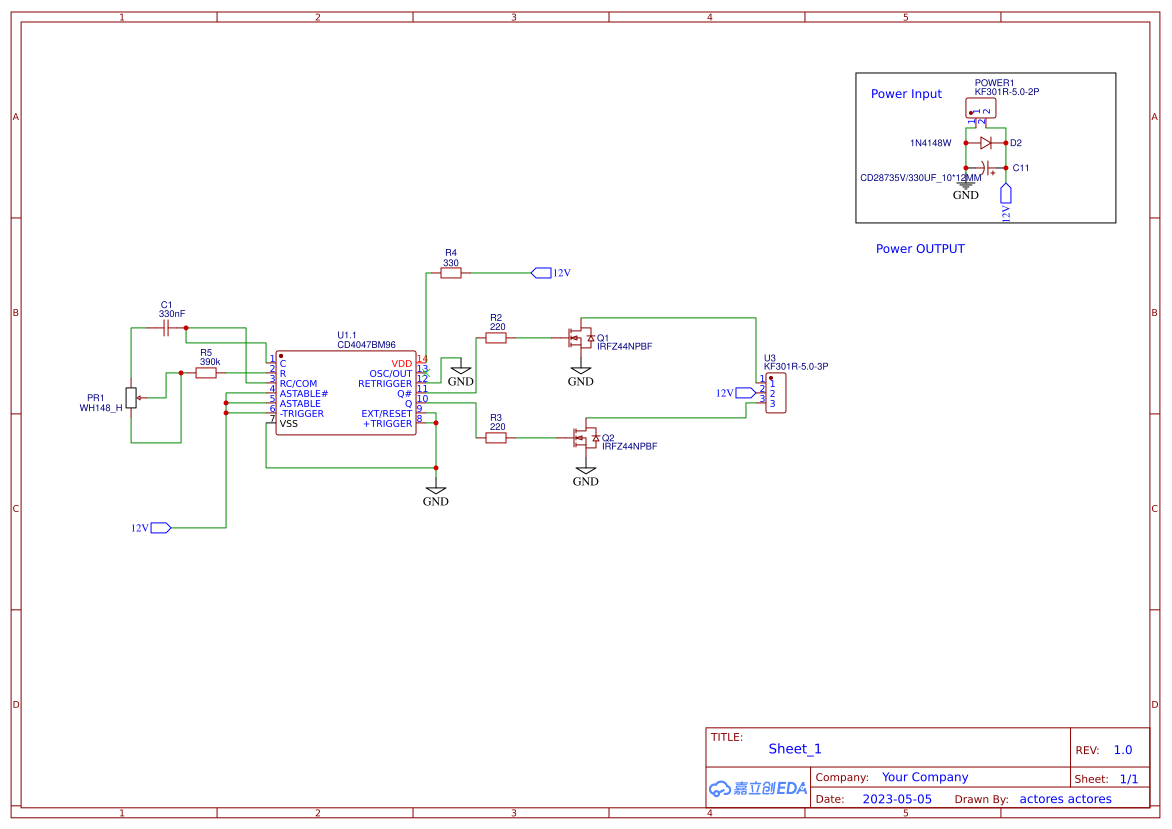The image size is (1172, 829).
Task: Select capacitor C1 330nF symbol
Action: 165,325
